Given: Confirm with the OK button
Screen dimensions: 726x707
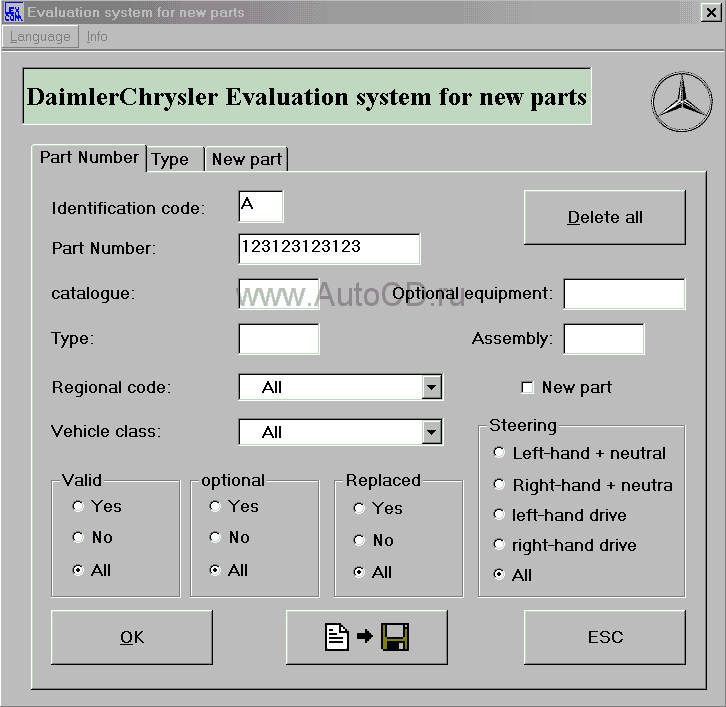Looking at the screenshot, I should coord(132,637).
